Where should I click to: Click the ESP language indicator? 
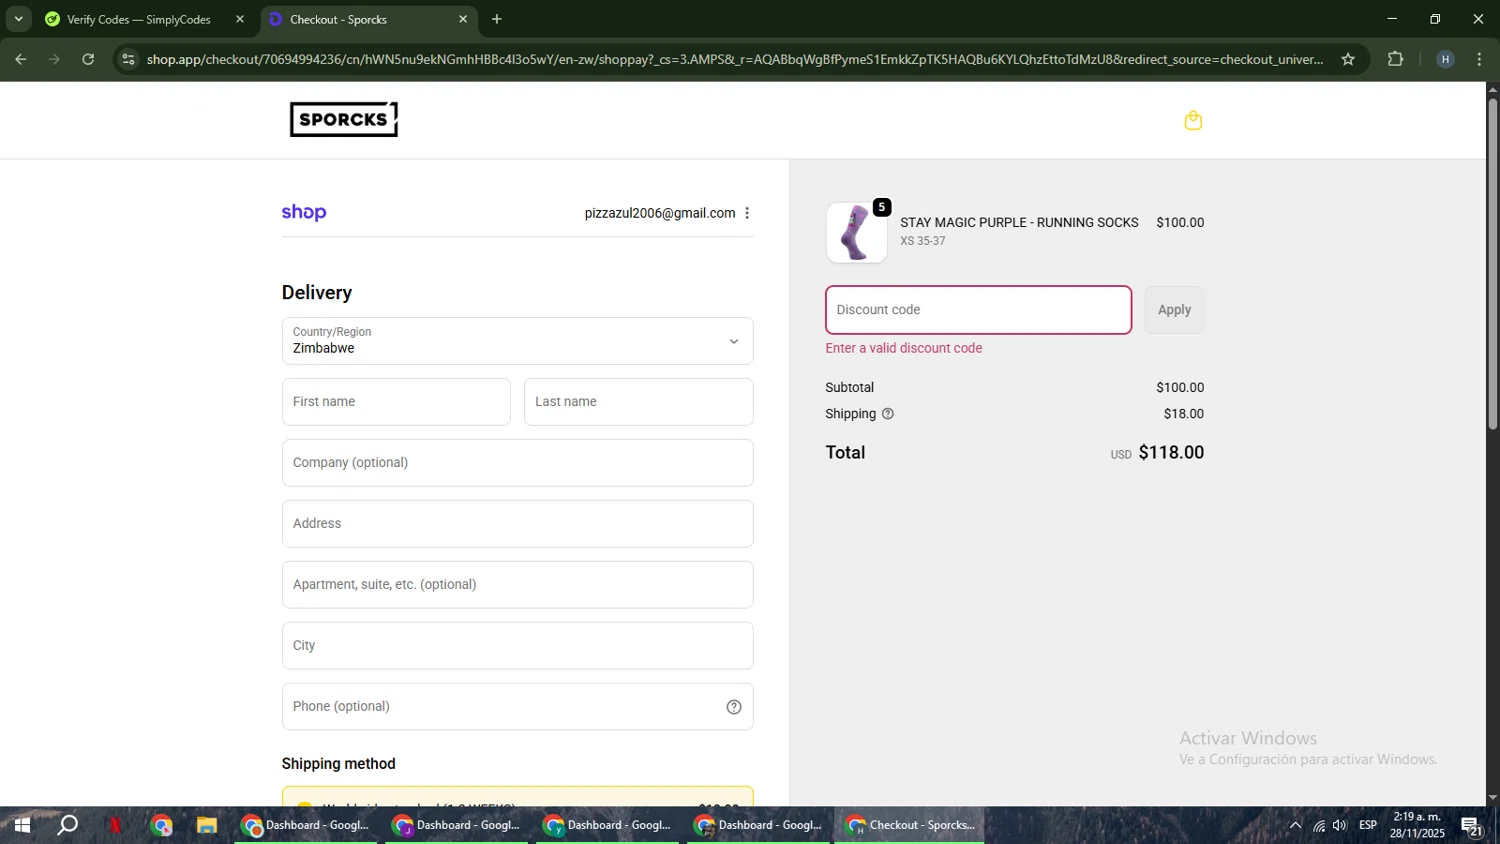tap(1368, 825)
